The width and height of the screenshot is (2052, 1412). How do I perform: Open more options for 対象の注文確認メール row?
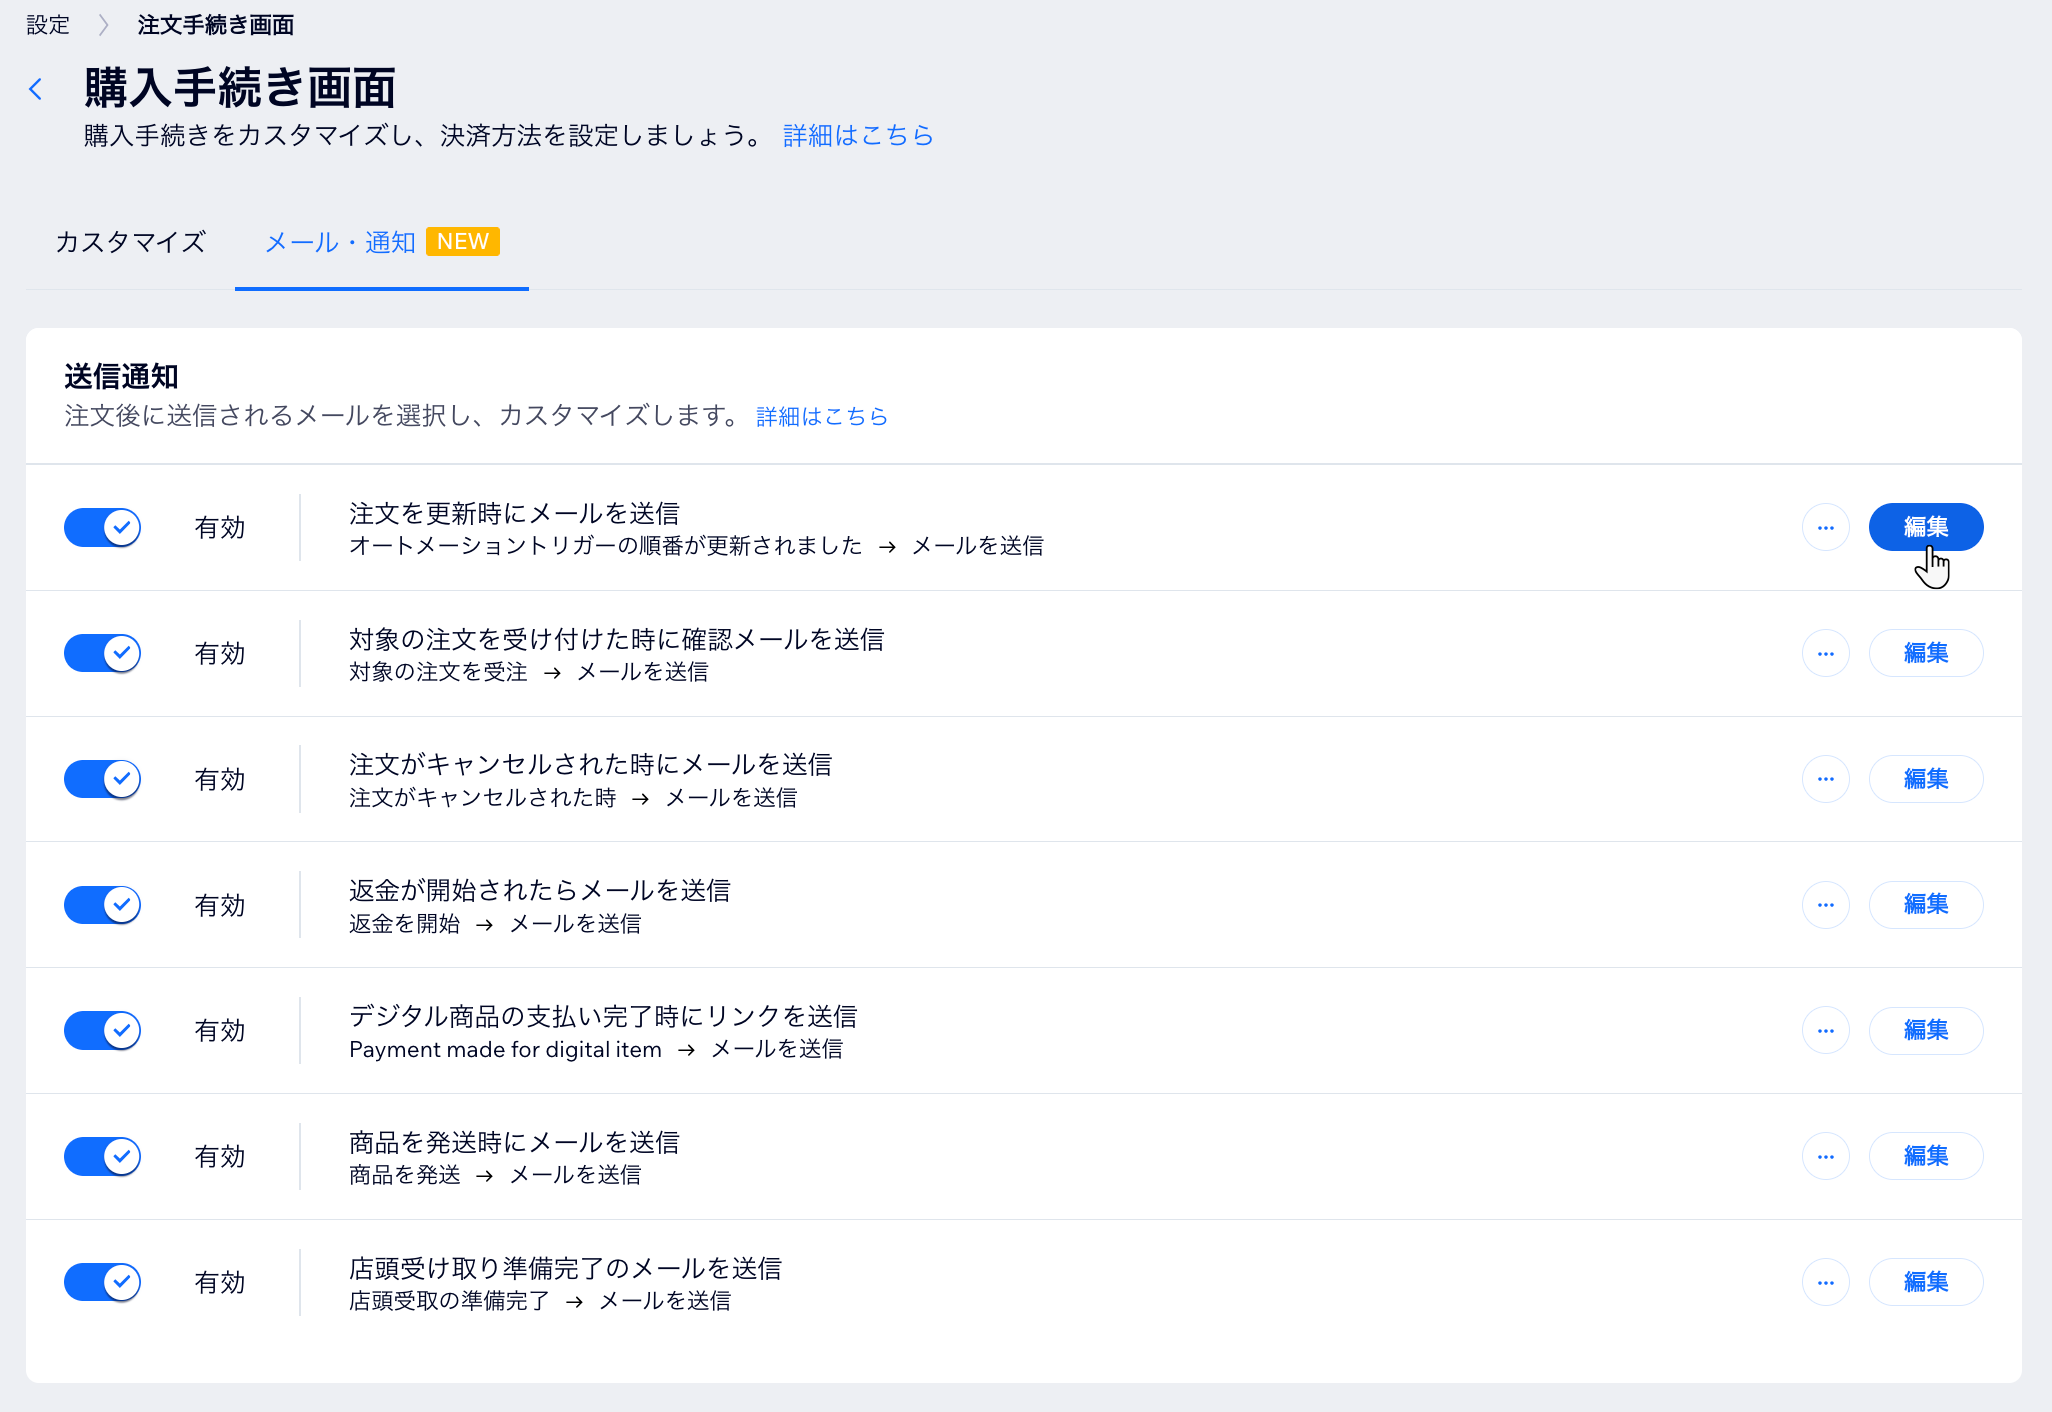(1825, 653)
